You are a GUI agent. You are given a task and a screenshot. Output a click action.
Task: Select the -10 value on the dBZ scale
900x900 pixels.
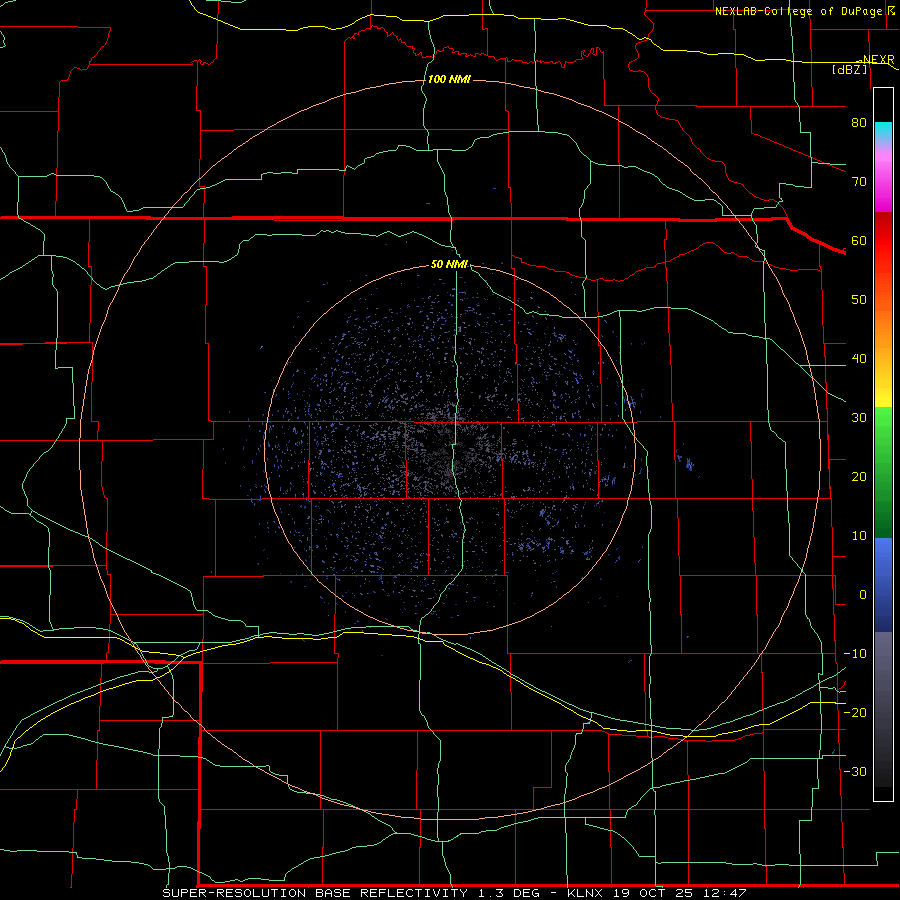click(855, 654)
